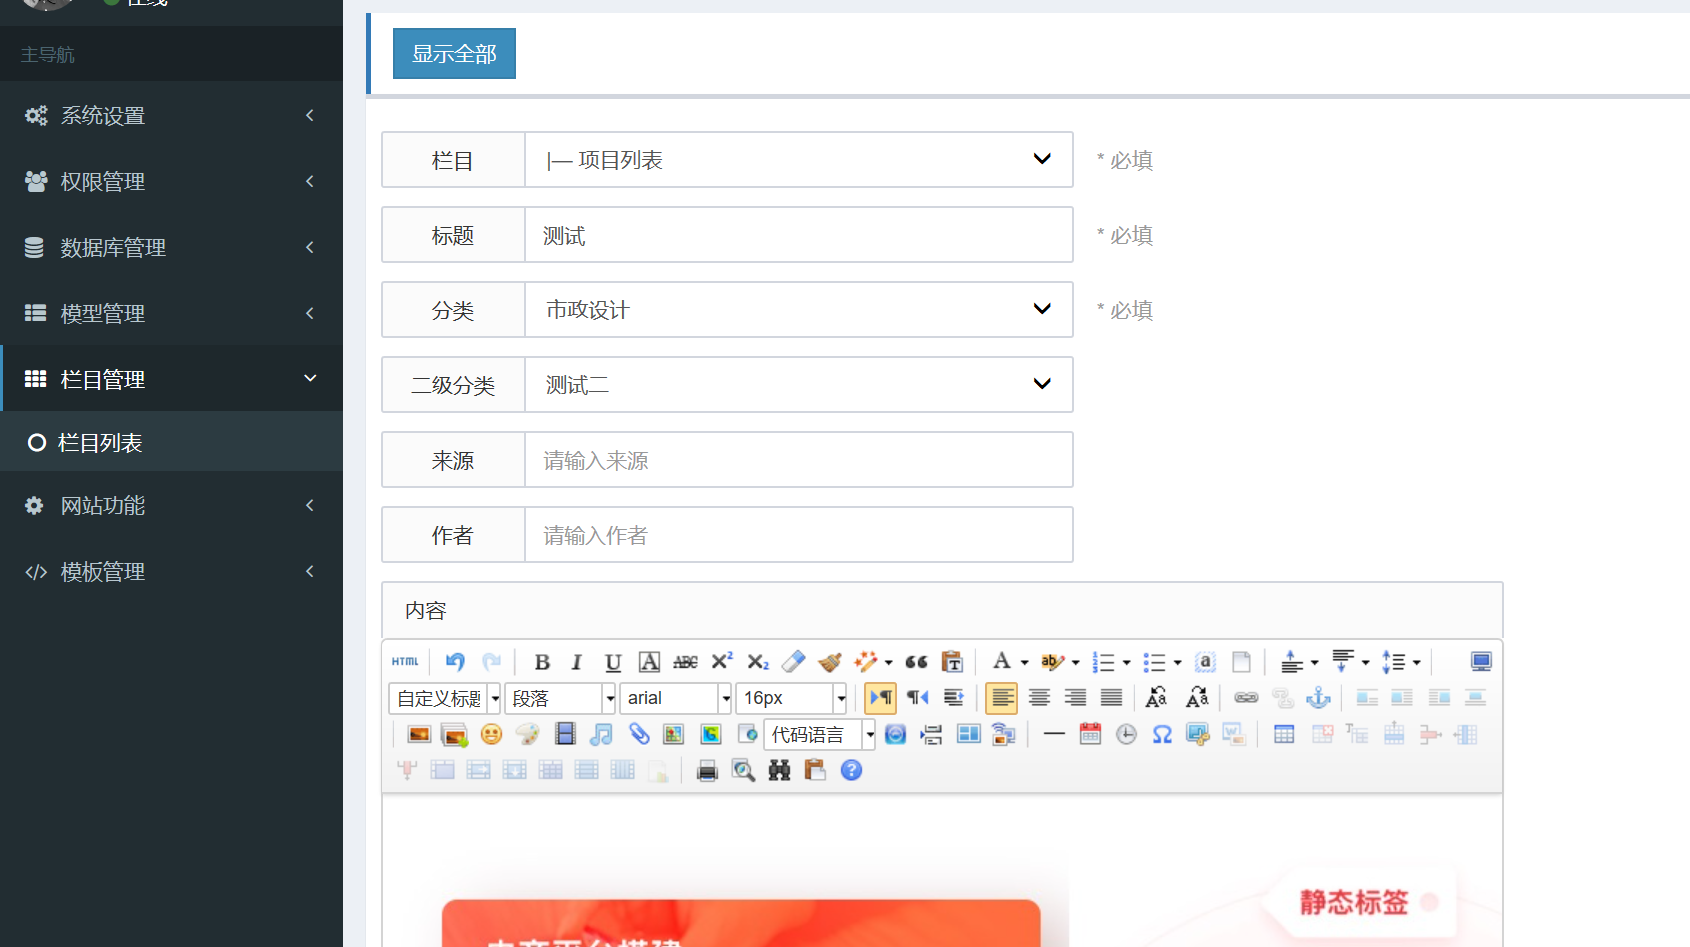Image resolution: width=1690 pixels, height=947 pixels.
Task: Open the 栏目 dropdown showing 项目列表
Action: point(799,160)
